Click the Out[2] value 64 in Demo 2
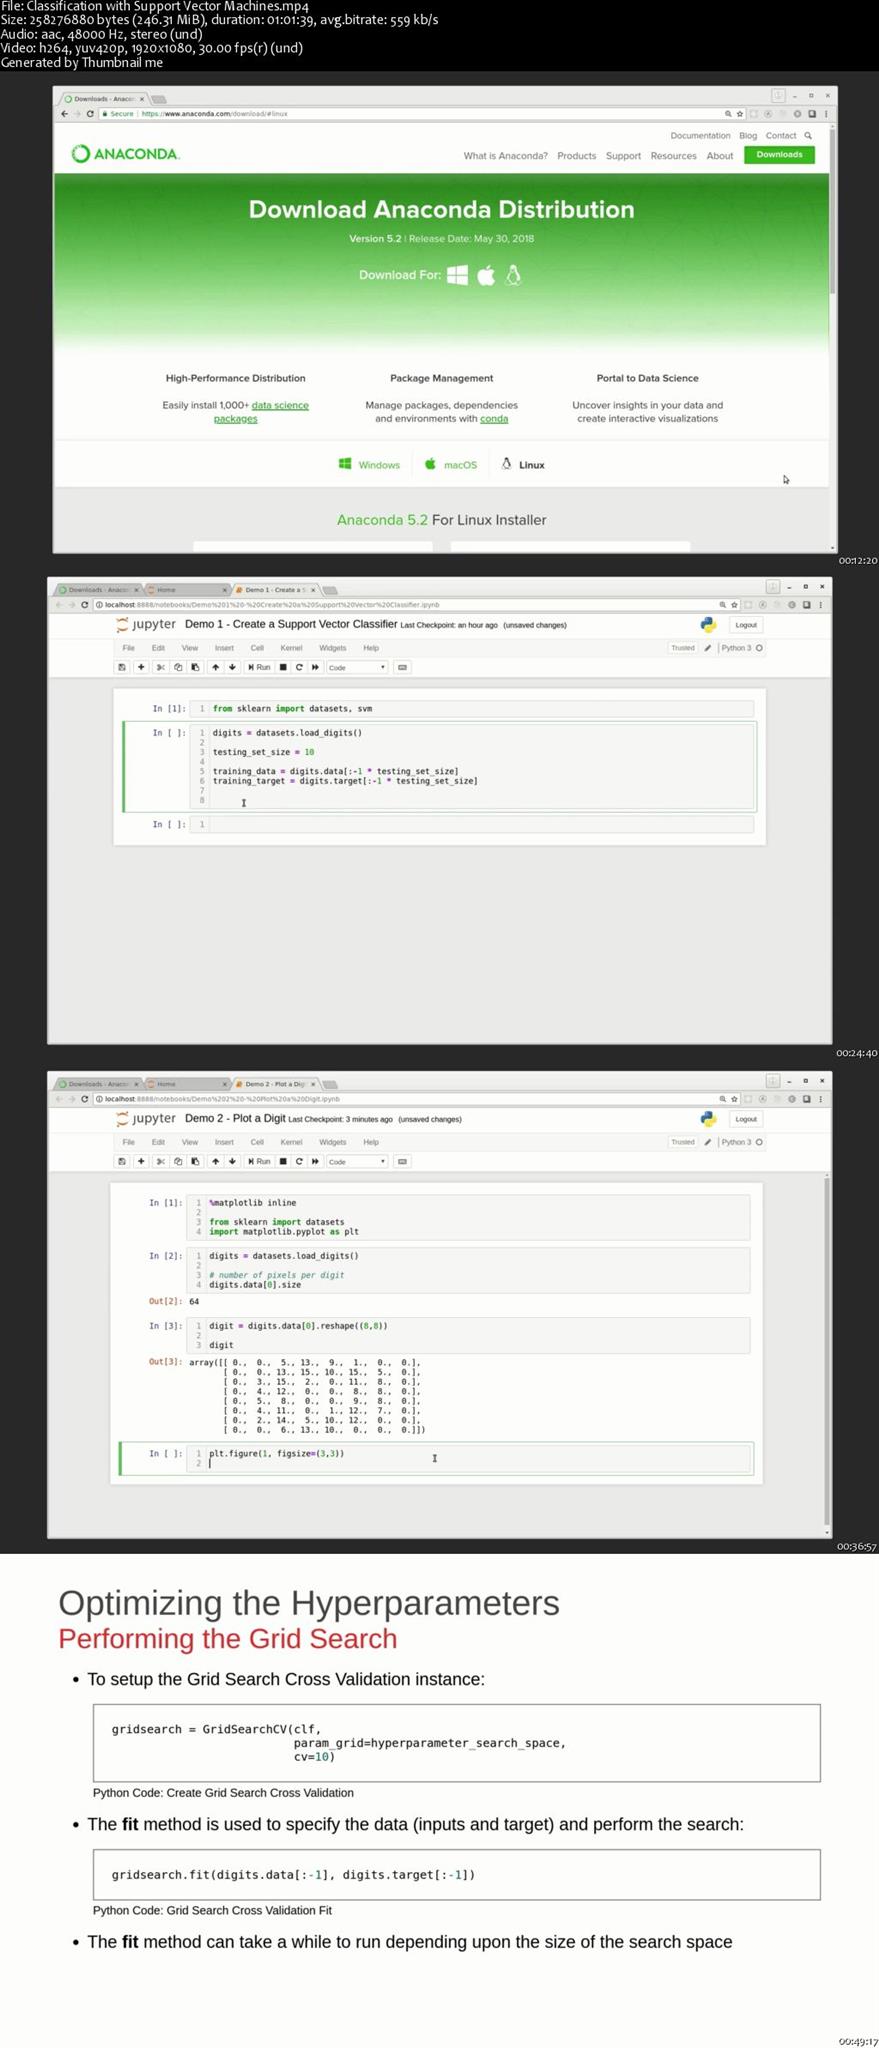Viewport: 879px width, 2048px height. [x=194, y=1301]
